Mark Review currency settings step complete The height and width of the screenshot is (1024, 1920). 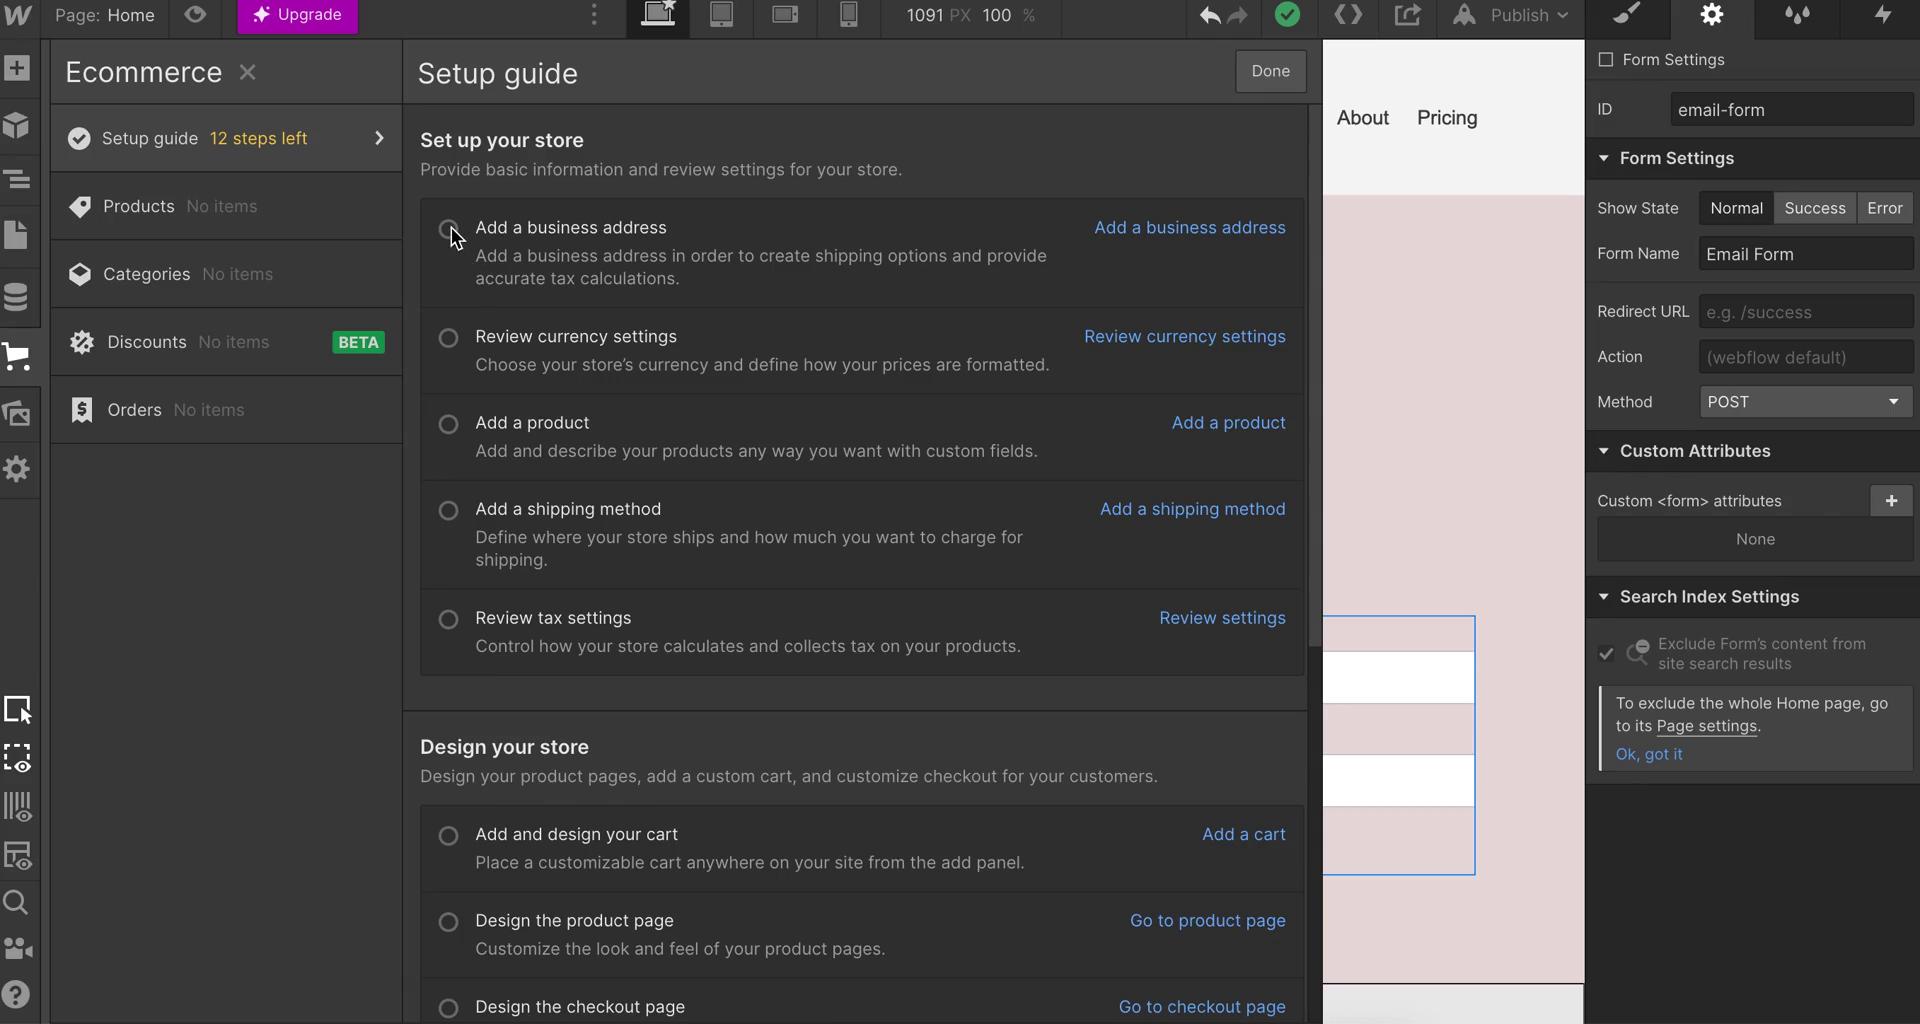tap(449, 338)
